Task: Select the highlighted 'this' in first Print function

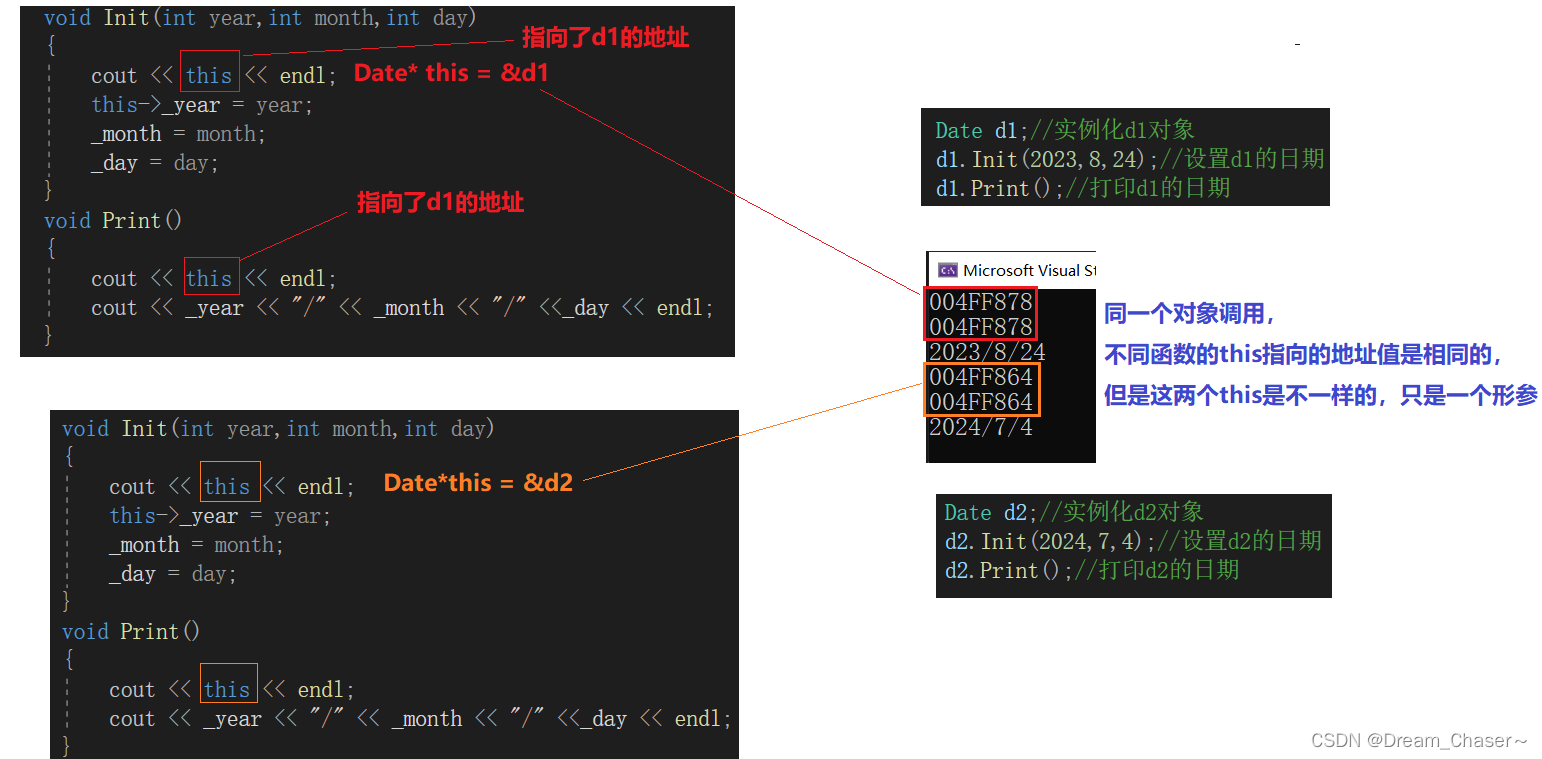Action: coord(210,278)
